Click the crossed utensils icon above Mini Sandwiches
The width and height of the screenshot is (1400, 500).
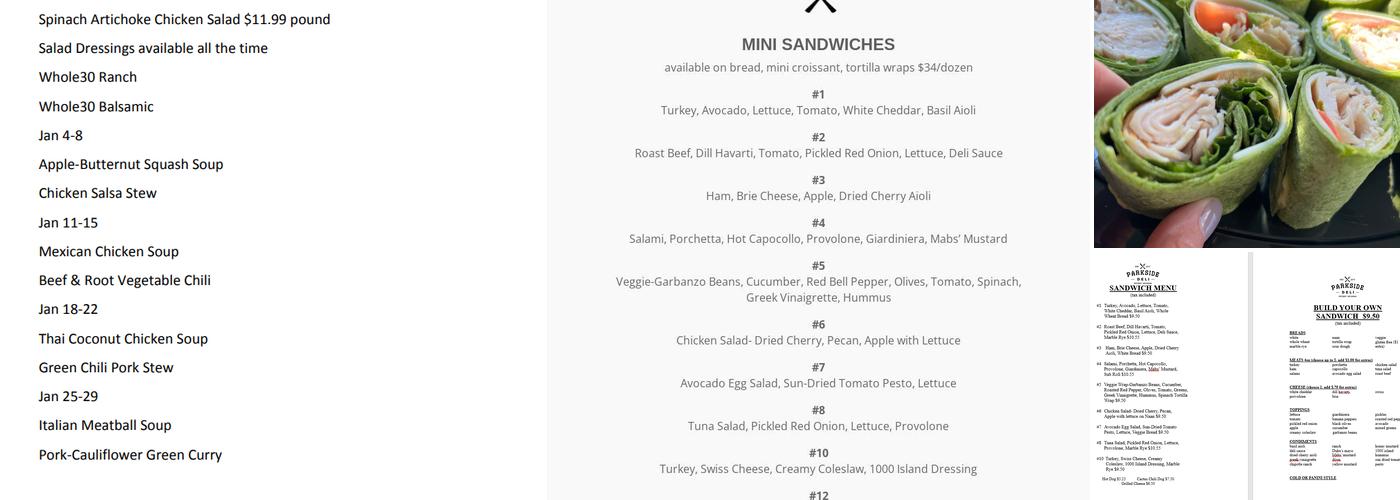click(x=819, y=5)
